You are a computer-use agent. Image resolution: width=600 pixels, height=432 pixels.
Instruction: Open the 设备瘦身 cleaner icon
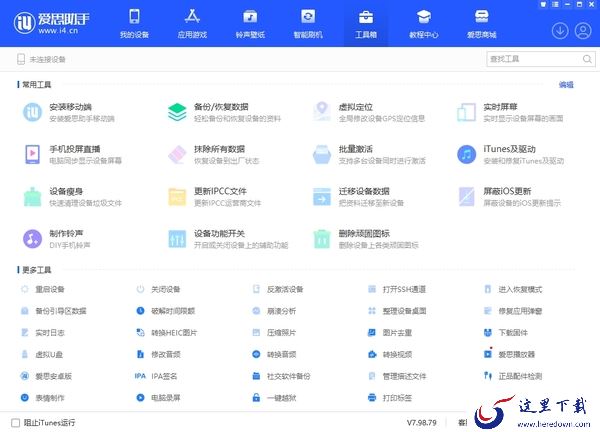point(32,197)
